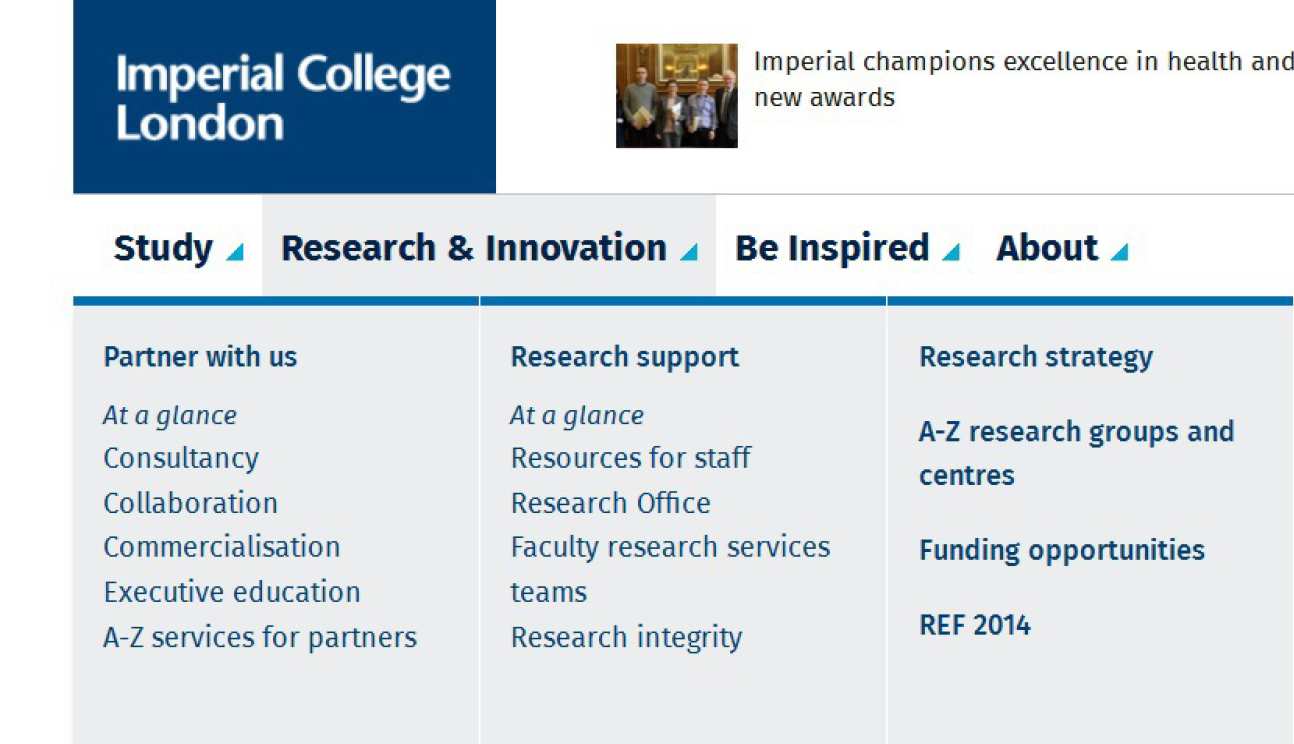Image resolution: width=1294 pixels, height=744 pixels.
Task: Read the Imperial champions excellence news headline
Action: pyautogui.click(x=1022, y=79)
